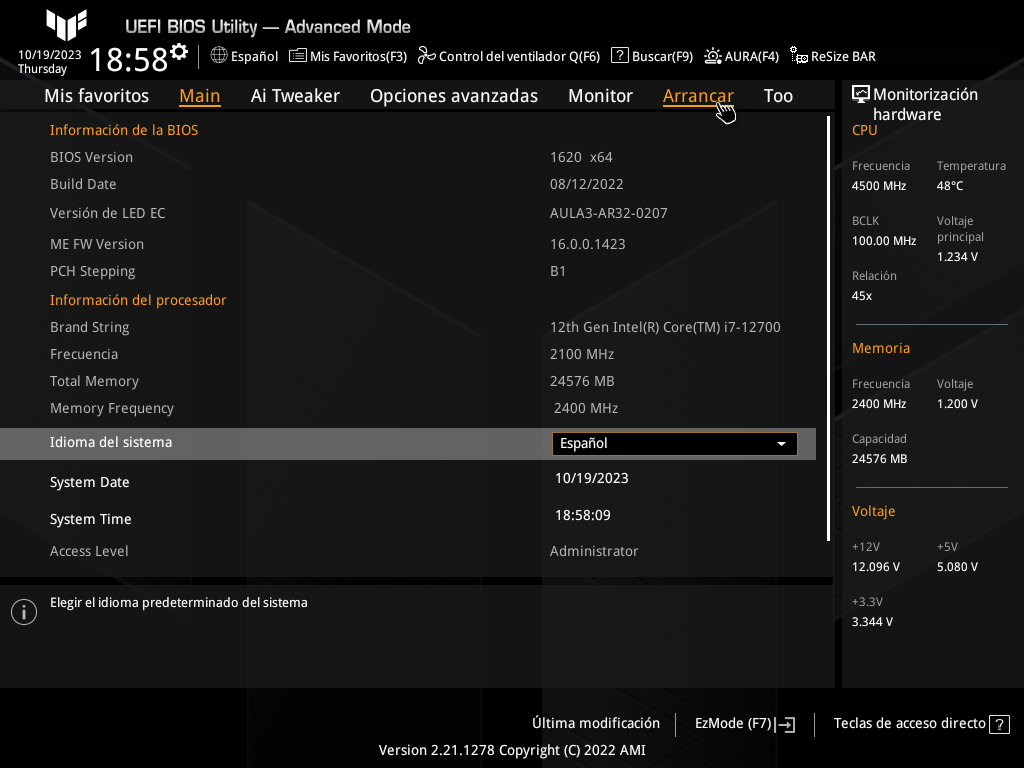Click the hardware monitor icon

click(861, 95)
